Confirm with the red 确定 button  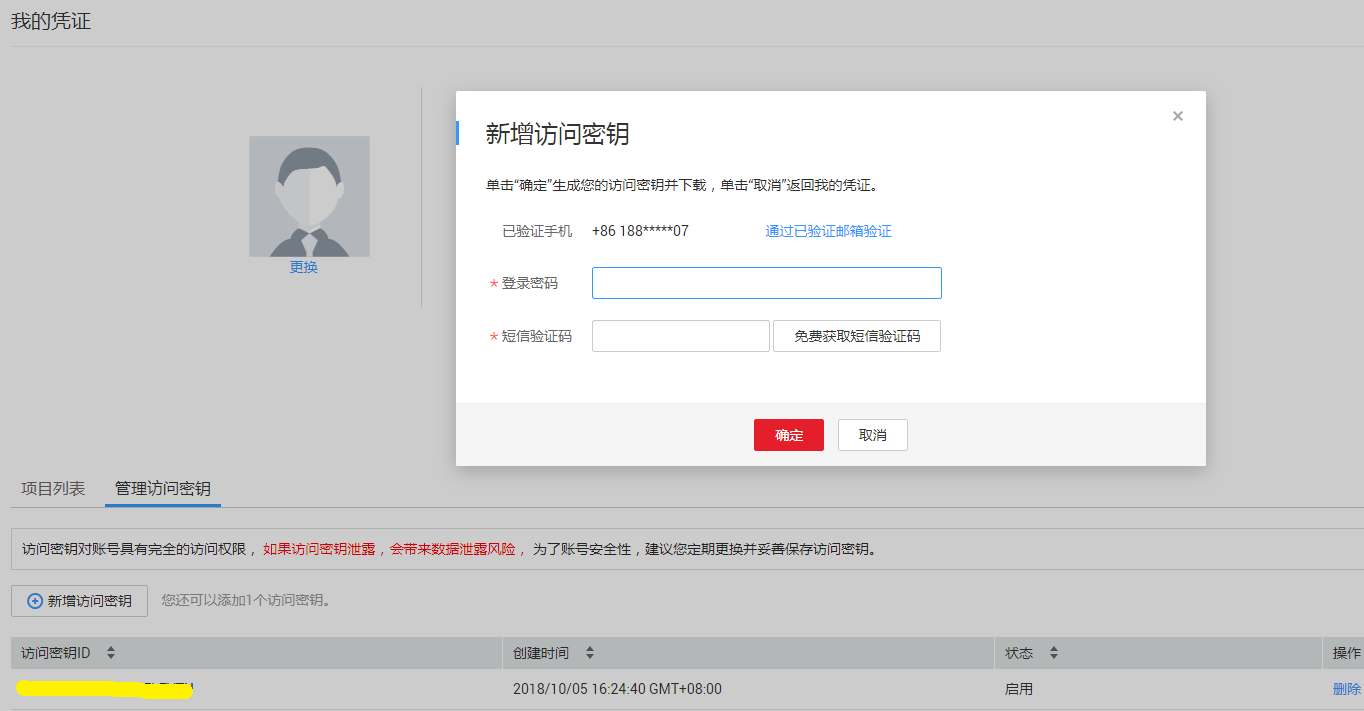788,435
